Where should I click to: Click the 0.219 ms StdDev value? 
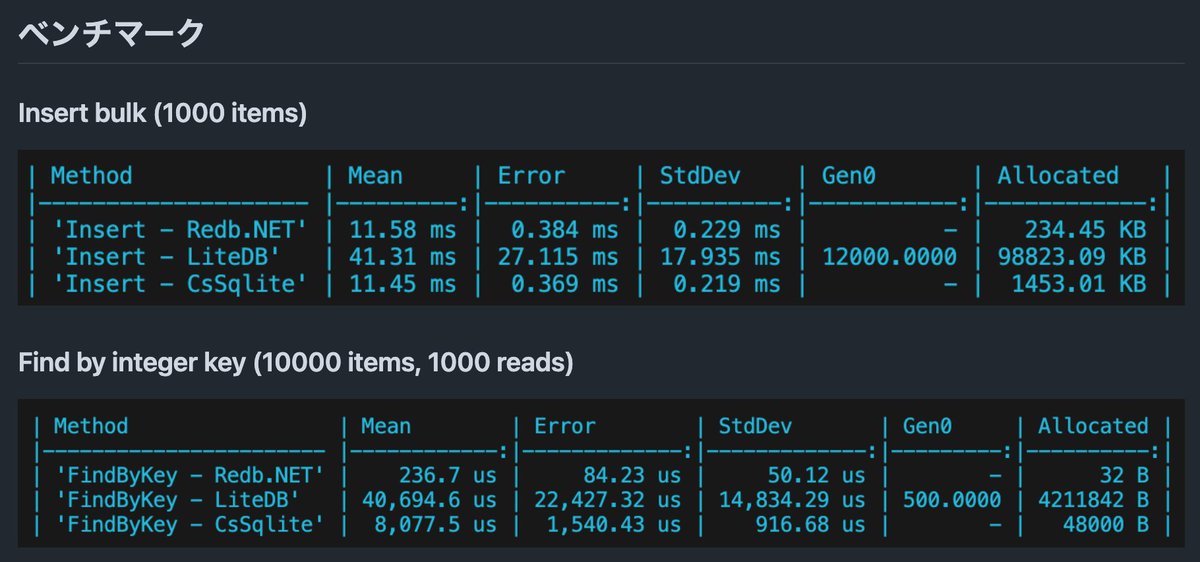point(727,284)
